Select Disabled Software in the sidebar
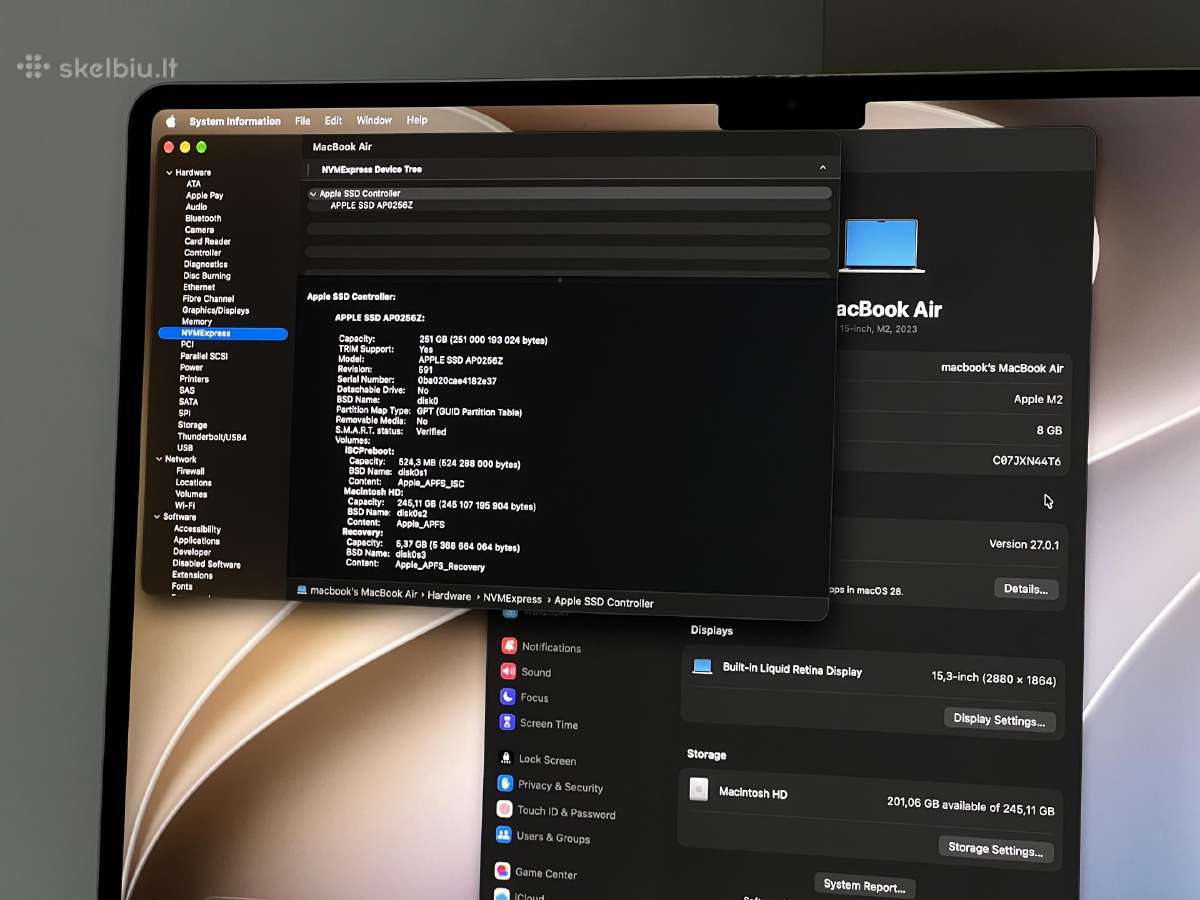 tap(206, 564)
